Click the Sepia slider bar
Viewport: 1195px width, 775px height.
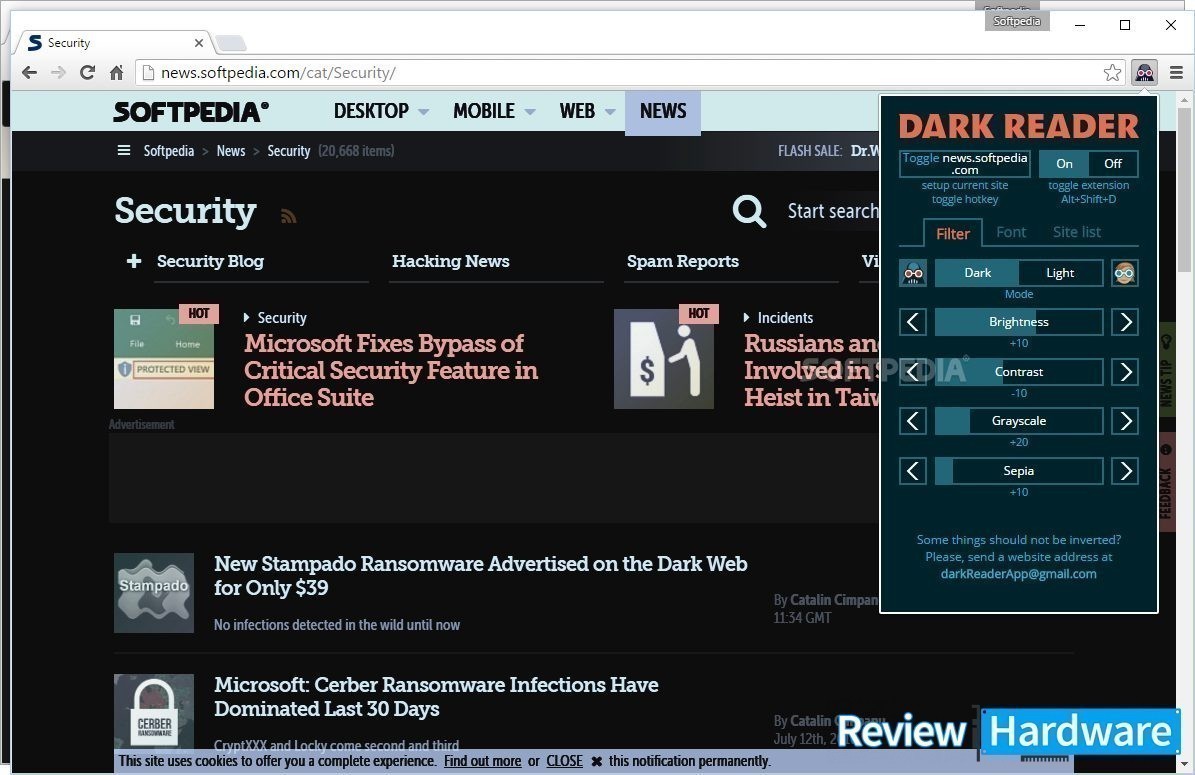point(1019,471)
